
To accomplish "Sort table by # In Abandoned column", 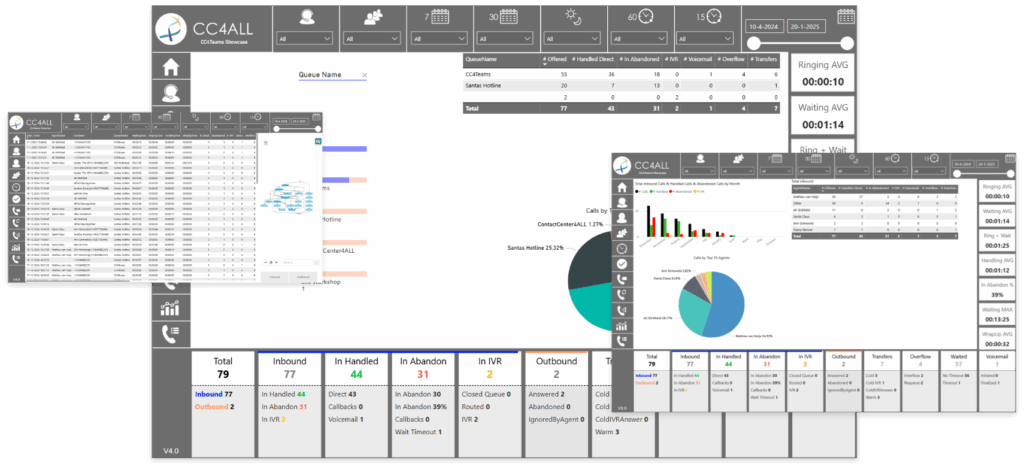I will (642, 60).
